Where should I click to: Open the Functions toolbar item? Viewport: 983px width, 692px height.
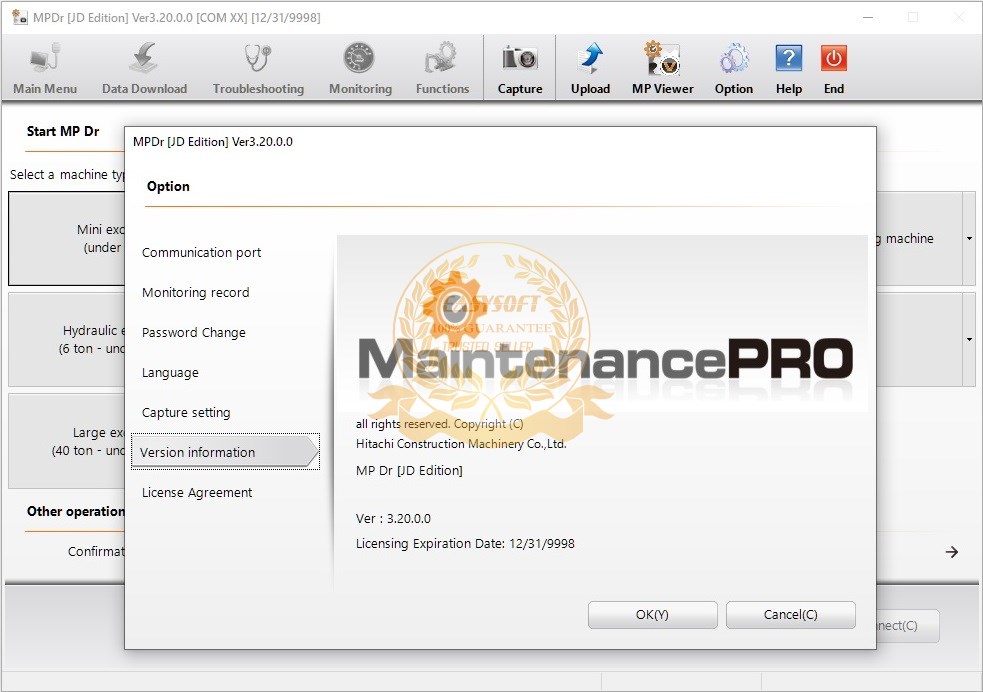coord(442,68)
